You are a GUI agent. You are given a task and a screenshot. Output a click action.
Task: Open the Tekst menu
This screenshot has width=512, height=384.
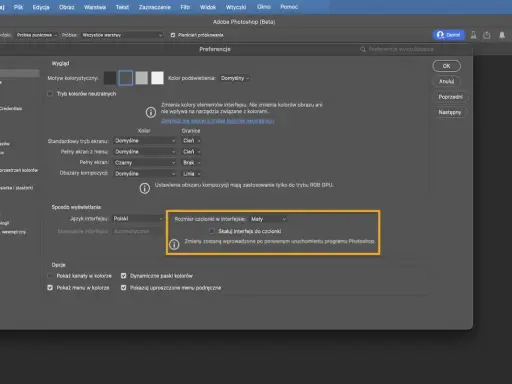[x=122, y=7]
